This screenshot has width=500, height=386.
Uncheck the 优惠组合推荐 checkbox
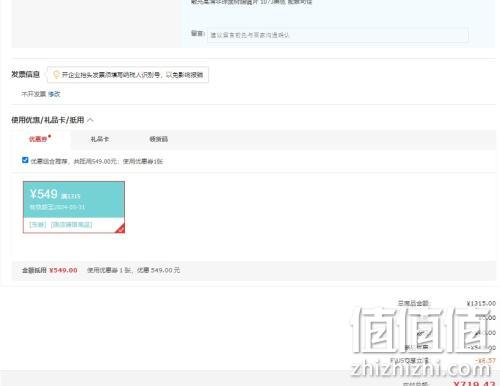point(25,160)
